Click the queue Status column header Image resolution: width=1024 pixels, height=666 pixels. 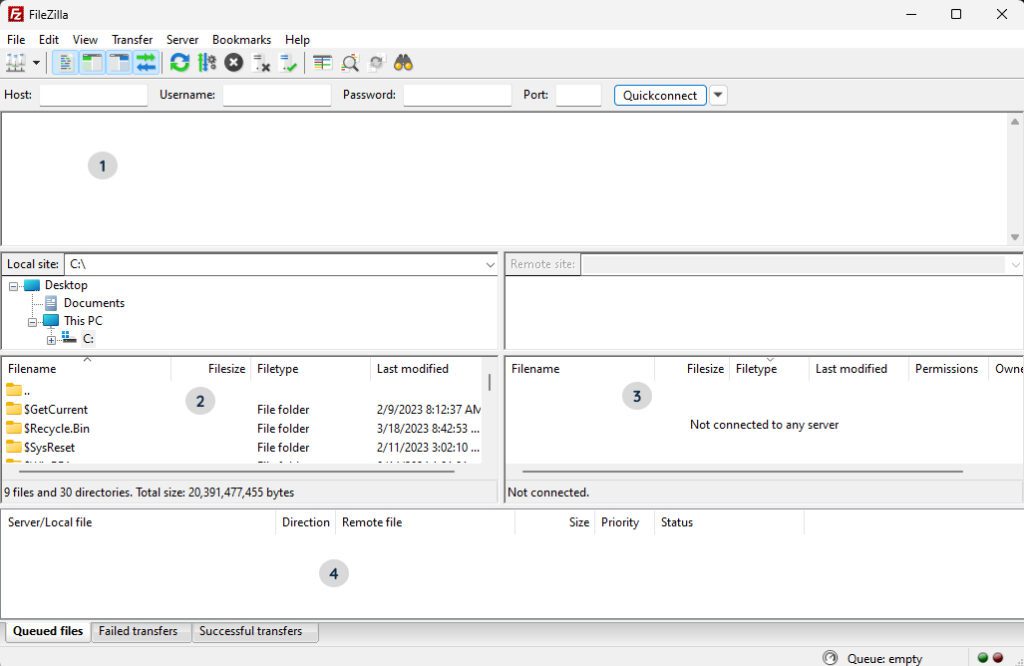point(729,522)
